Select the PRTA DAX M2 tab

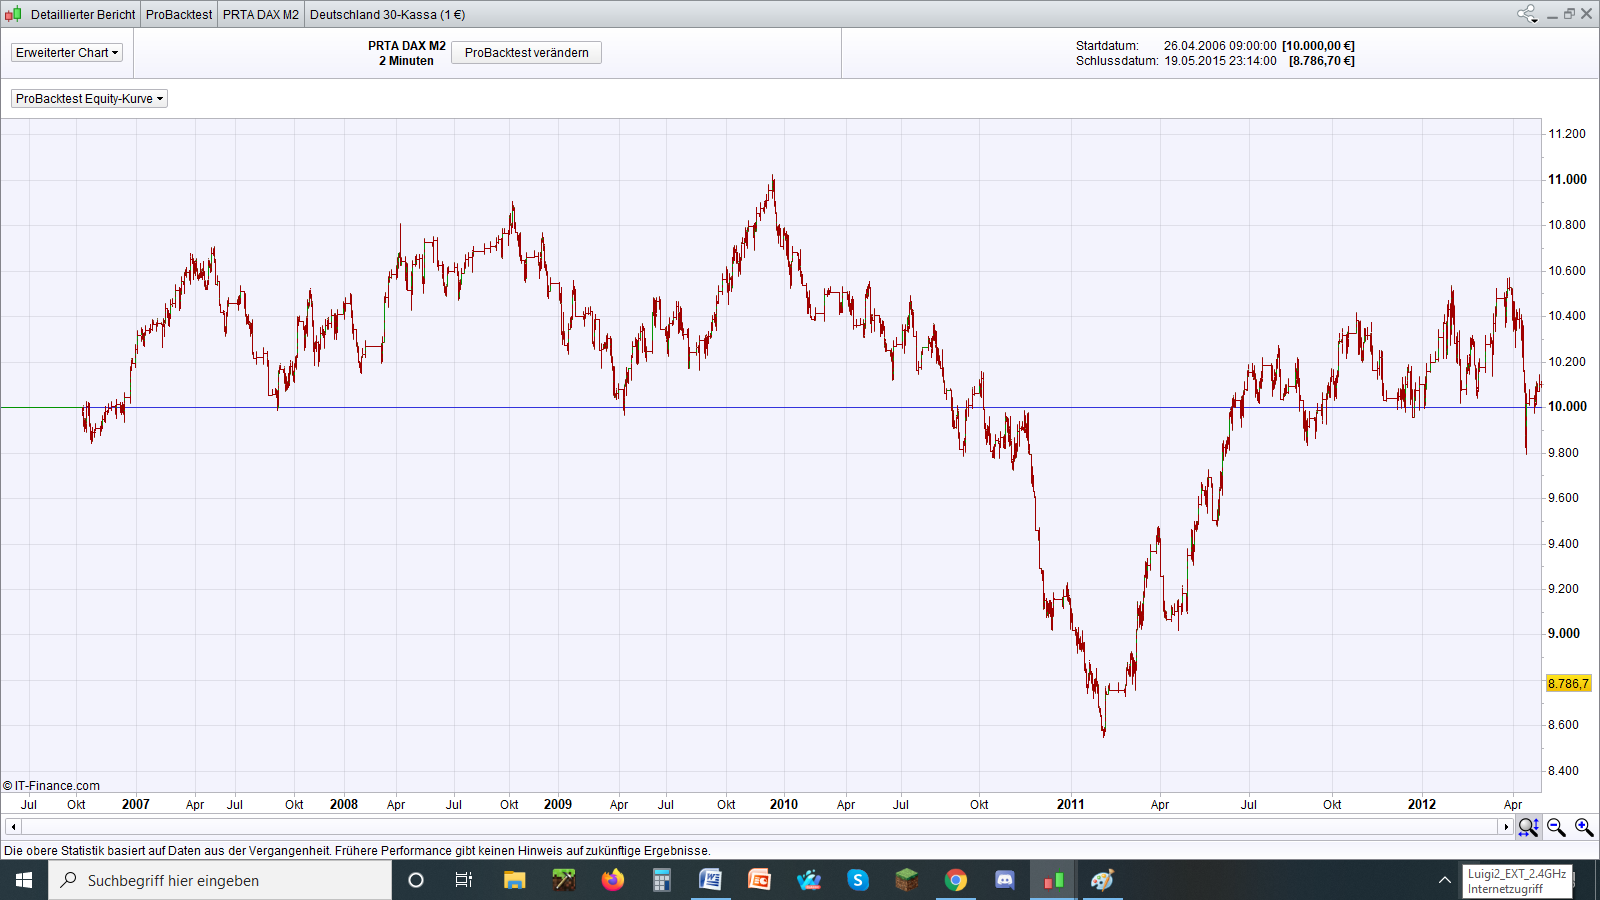261,14
